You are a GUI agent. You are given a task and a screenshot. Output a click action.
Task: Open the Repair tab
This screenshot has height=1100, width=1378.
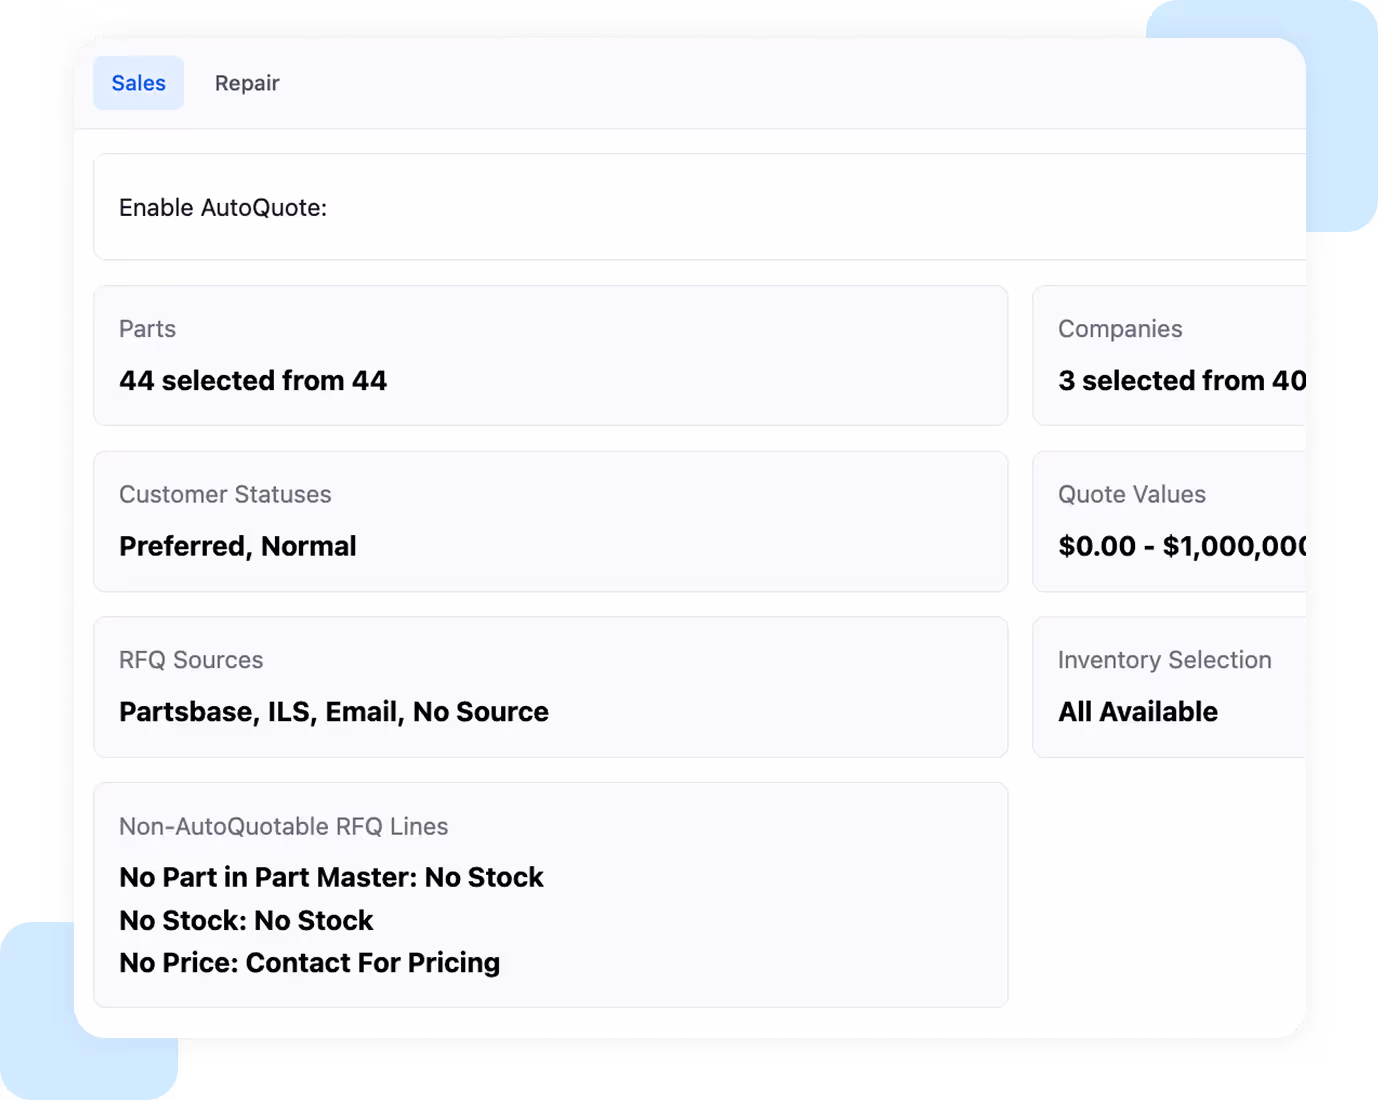point(247,83)
